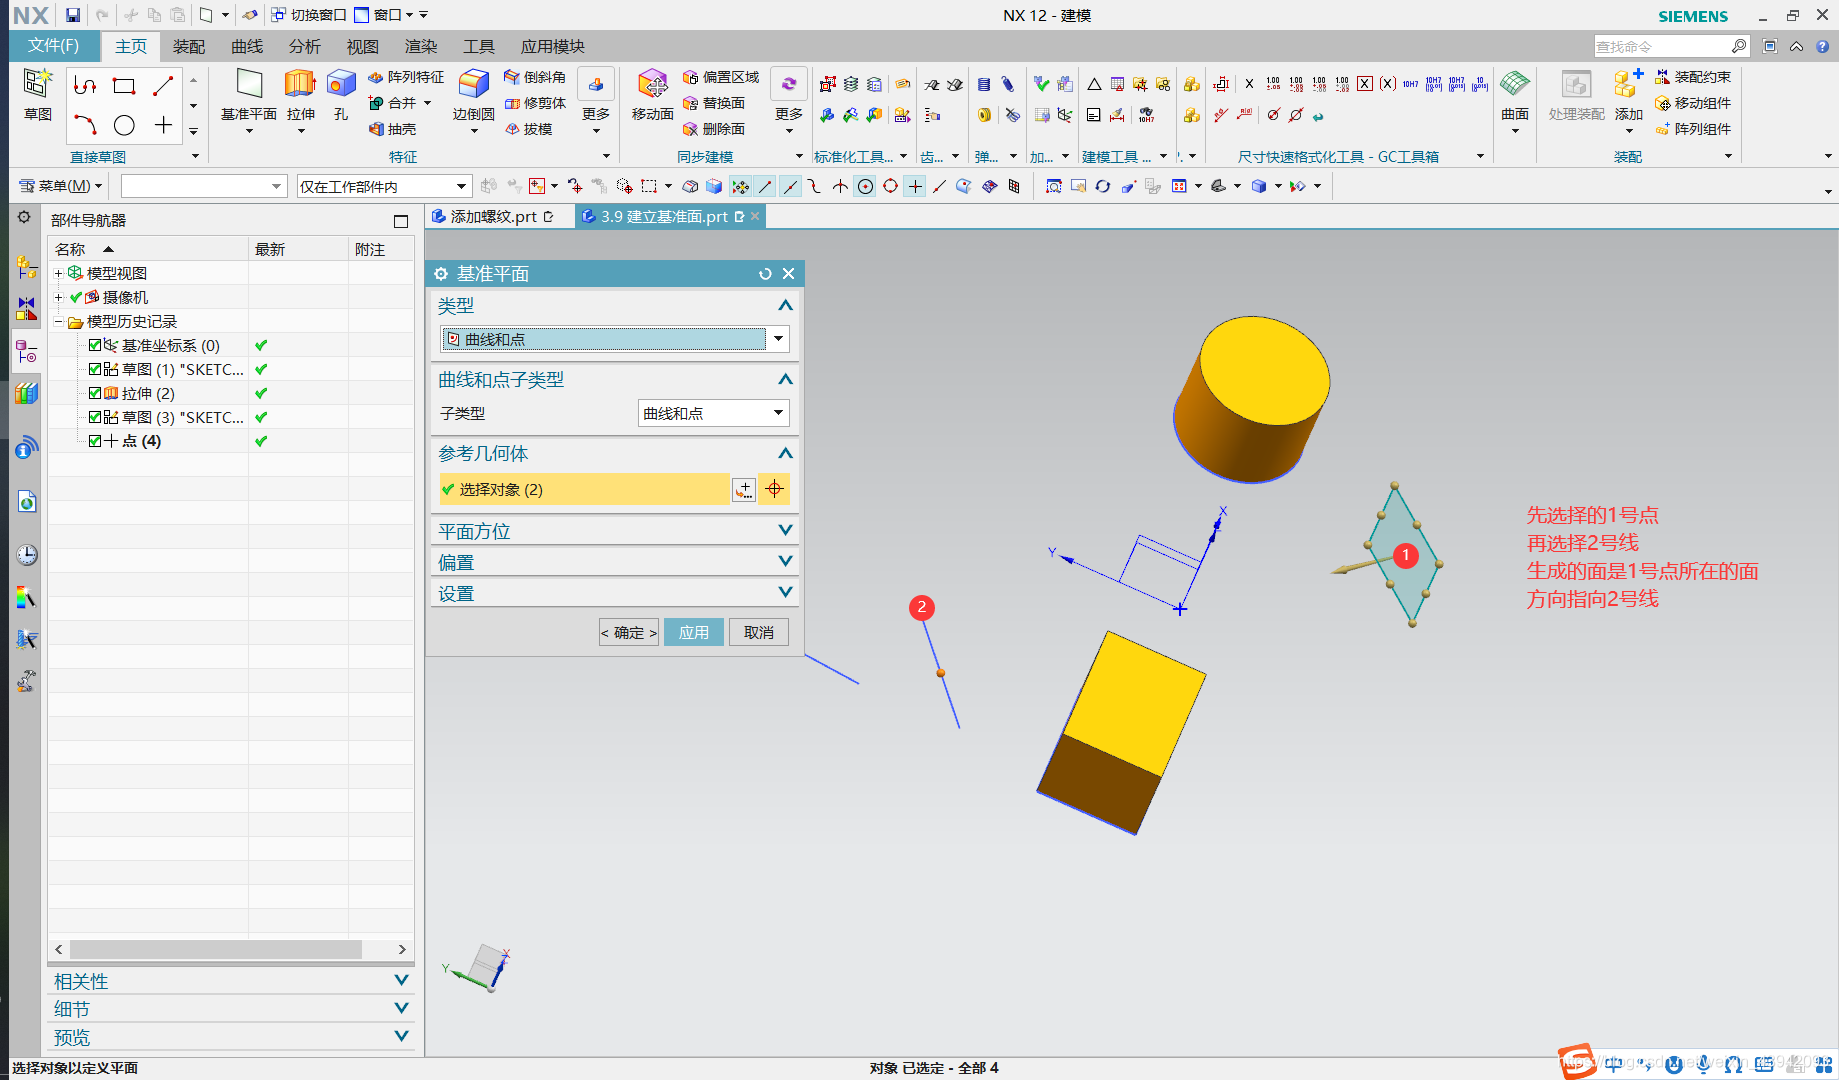Click the 名称 column header
Screen dimensions: 1839x1080
(148, 249)
